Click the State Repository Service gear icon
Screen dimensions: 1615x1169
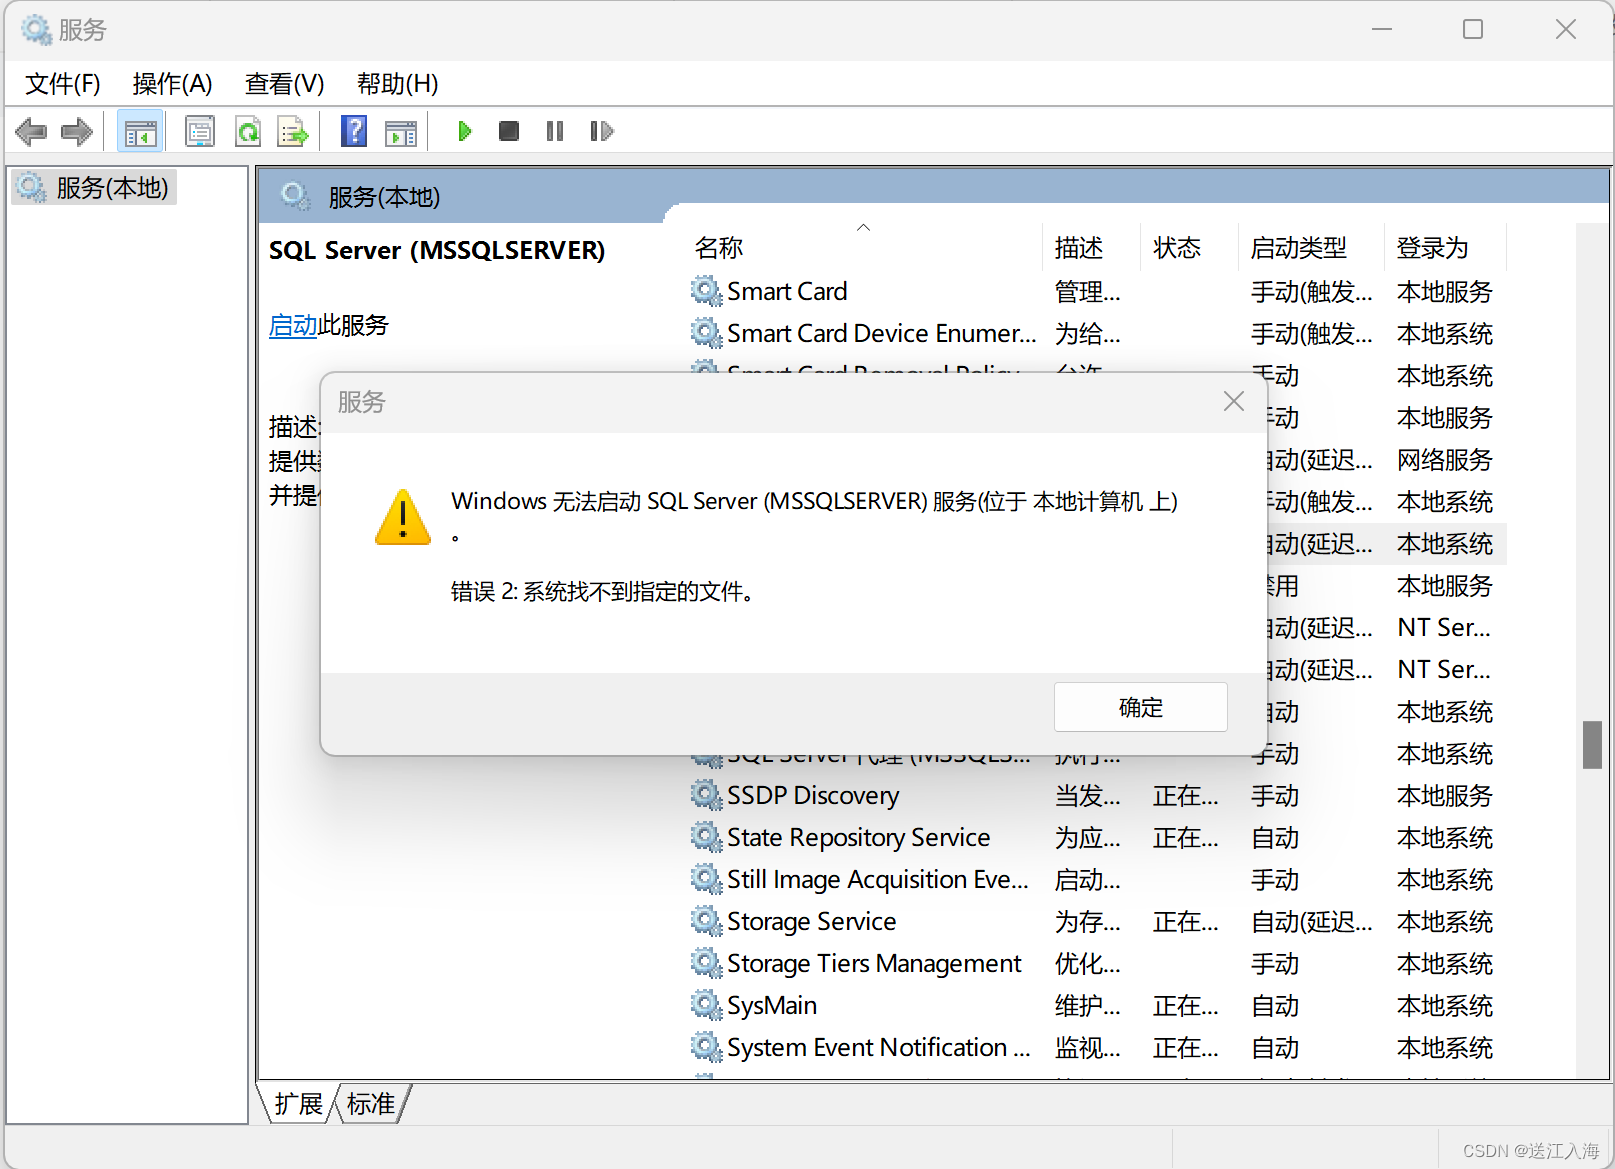706,837
